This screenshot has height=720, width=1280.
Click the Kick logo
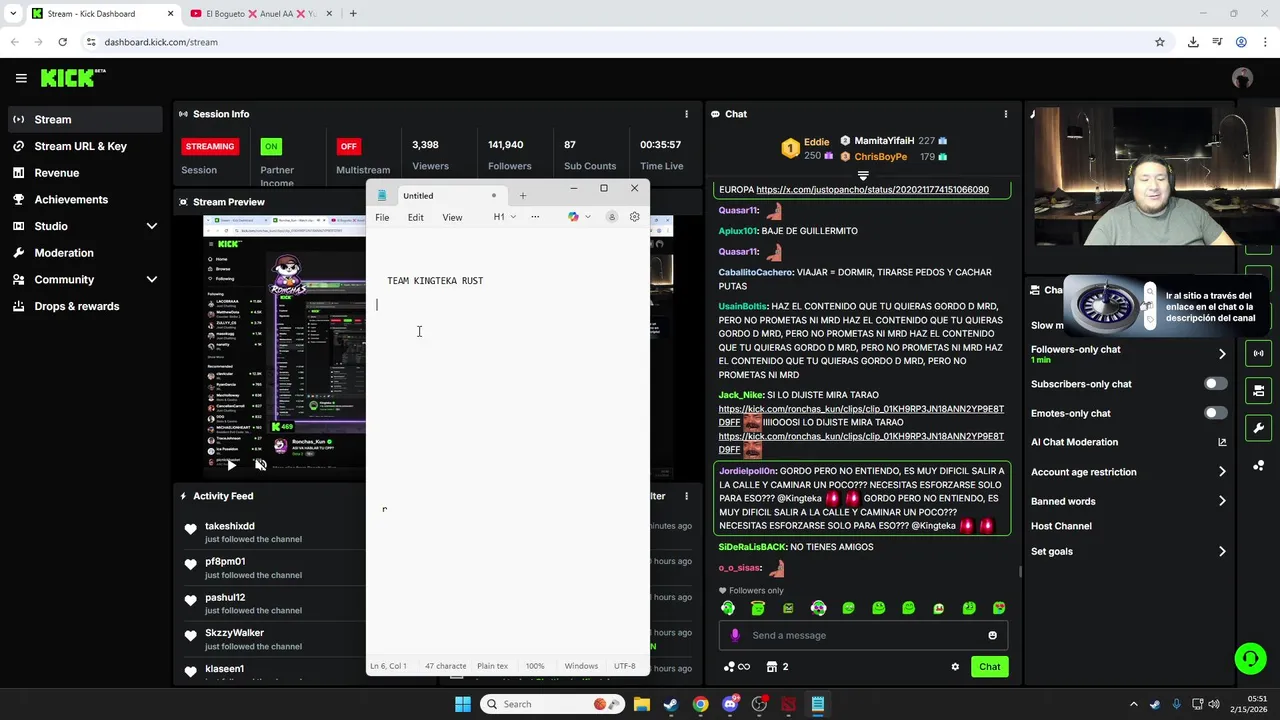[x=73, y=78]
